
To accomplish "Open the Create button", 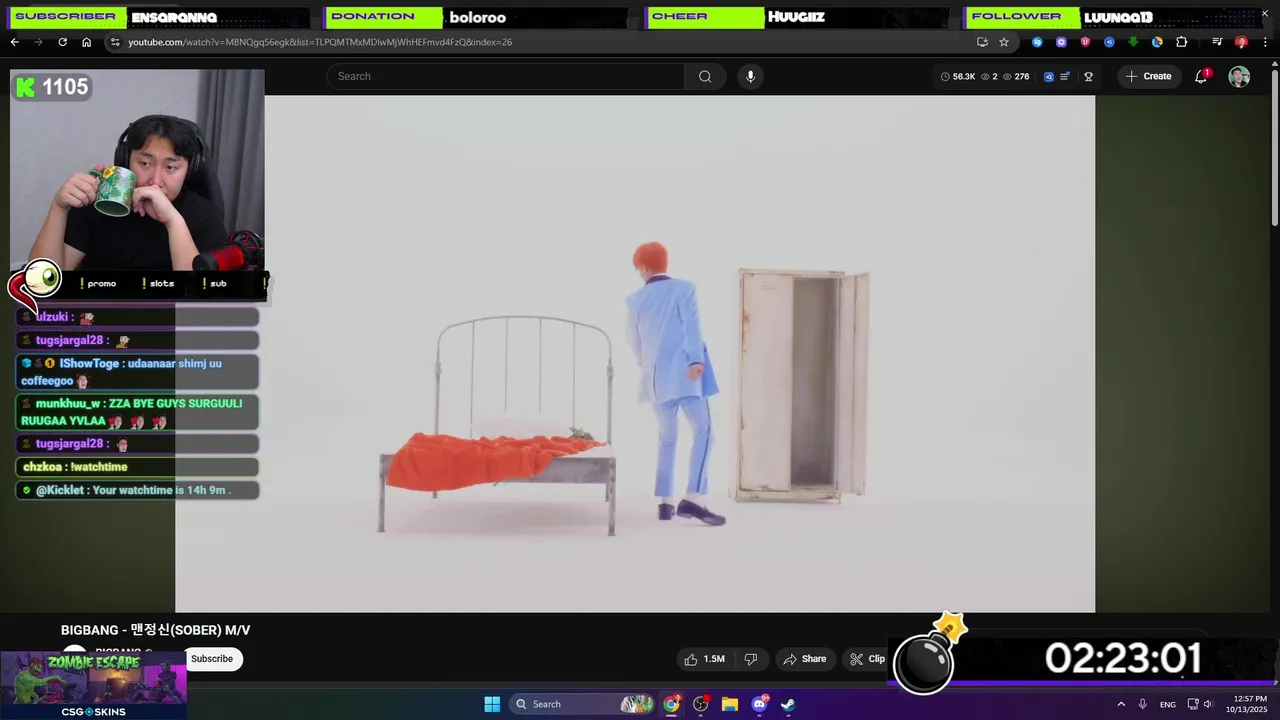I will 1149,76.
